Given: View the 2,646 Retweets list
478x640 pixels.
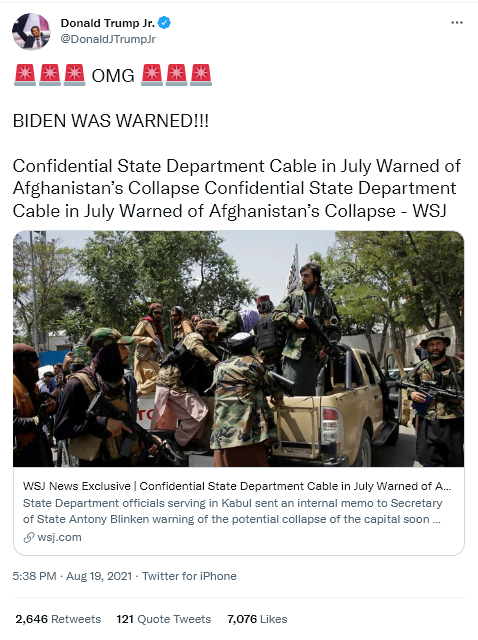Looking at the screenshot, I should 58,619.
